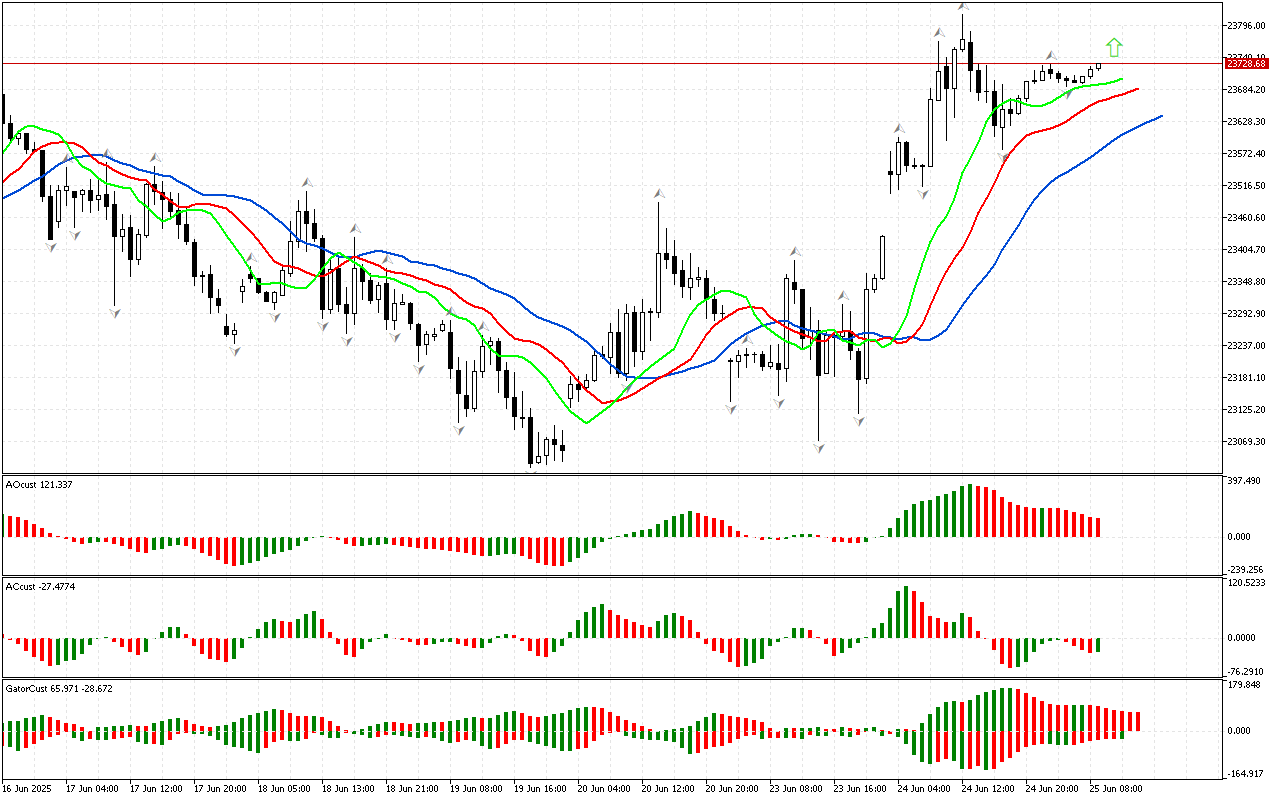
Task: Click the green up arrow signal
Action: pyautogui.click(x=1114, y=47)
